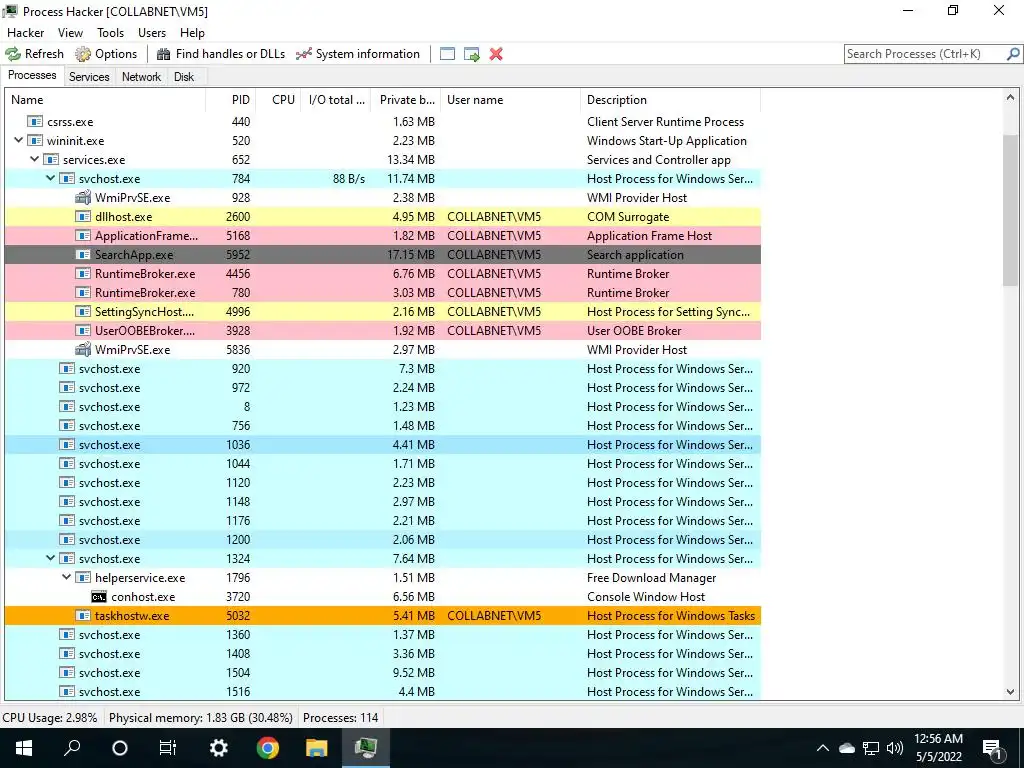Sort by the PID column header

coord(231,100)
